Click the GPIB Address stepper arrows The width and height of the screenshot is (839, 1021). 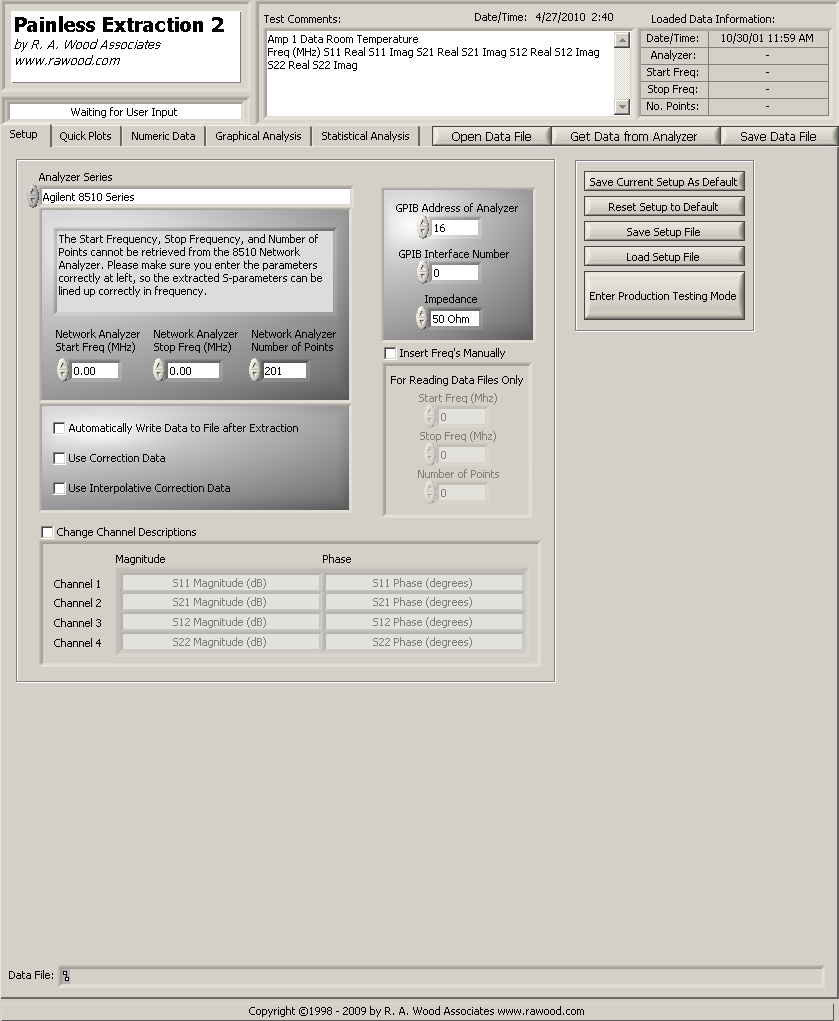pyautogui.click(x=423, y=228)
